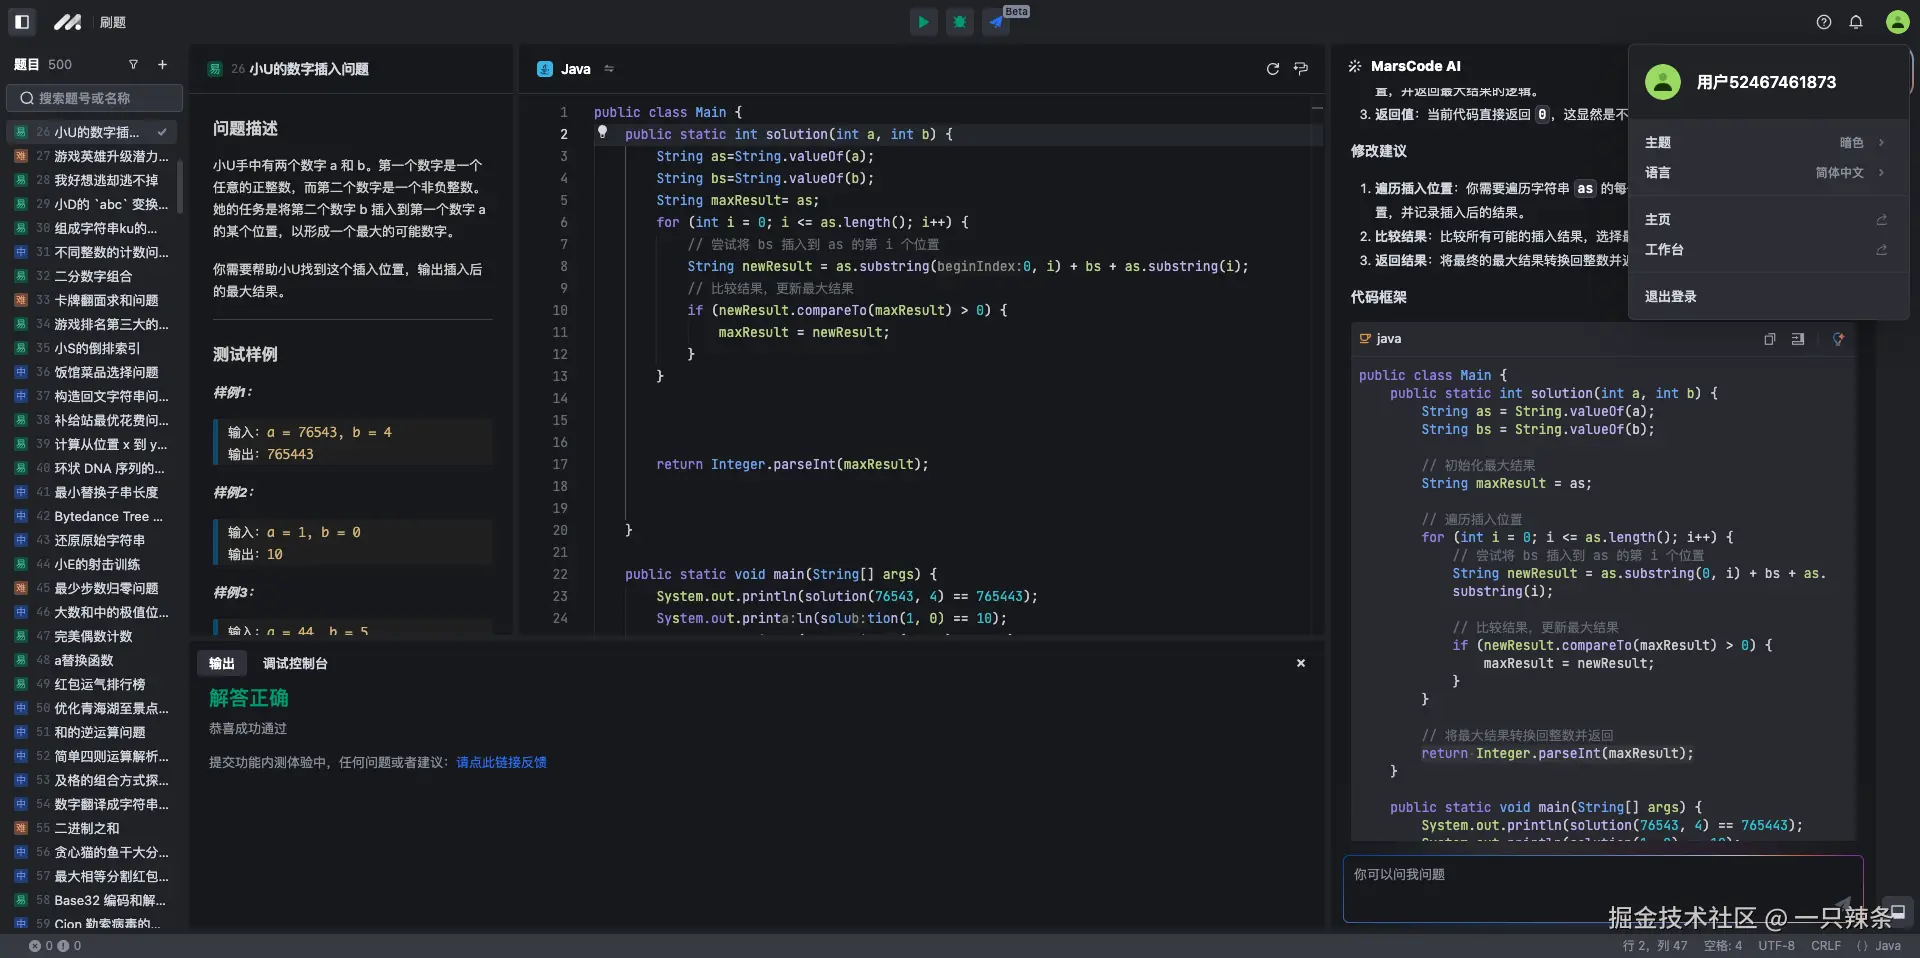Open the help question mark icon
Image resolution: width=1920 pixels, height=958 pixels.
point(1824,22)
